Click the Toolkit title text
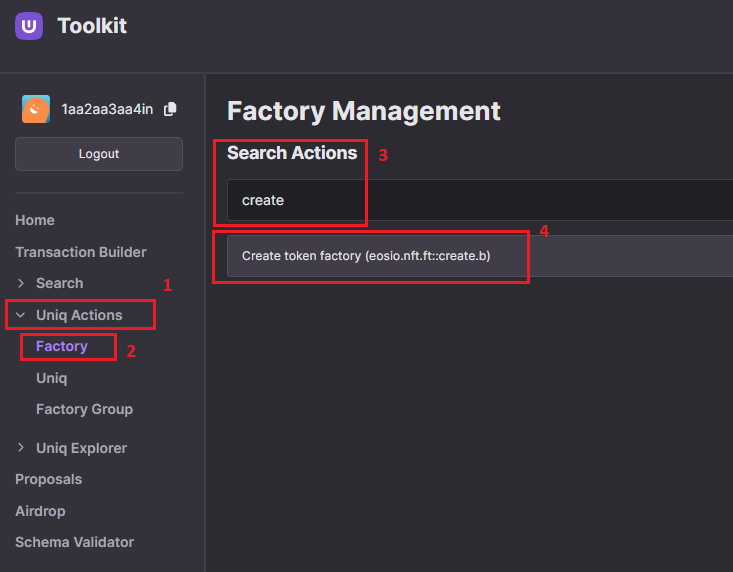Image resolution: width=733 pixels, height=572 pixels. click(92, 26)
